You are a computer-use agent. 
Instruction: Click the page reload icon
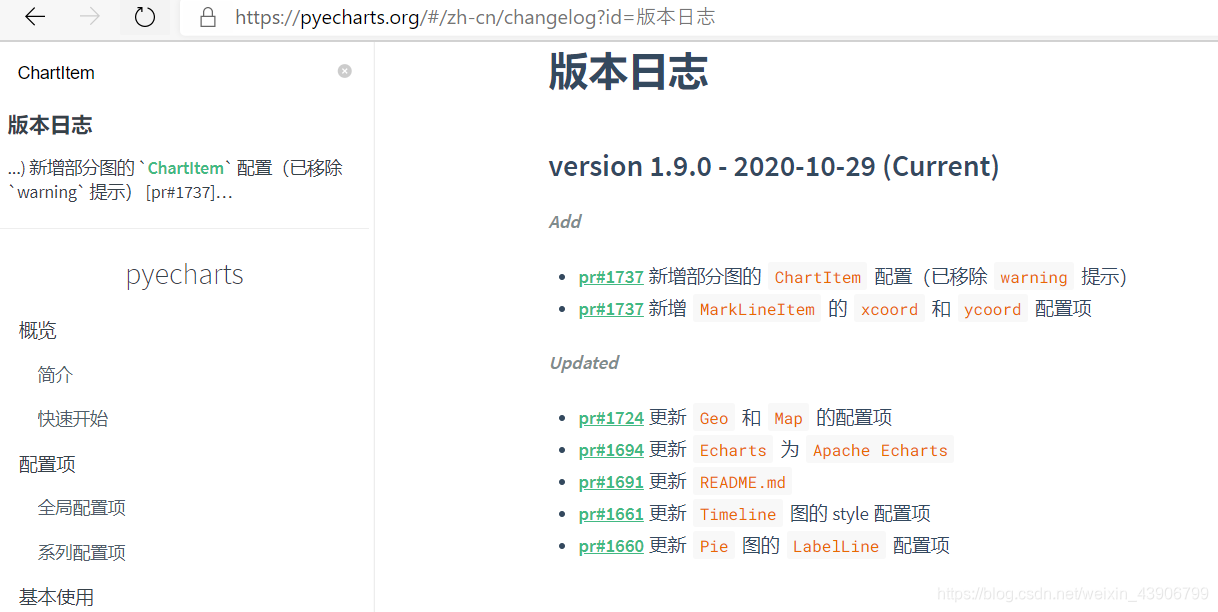(x=143, y=18)
